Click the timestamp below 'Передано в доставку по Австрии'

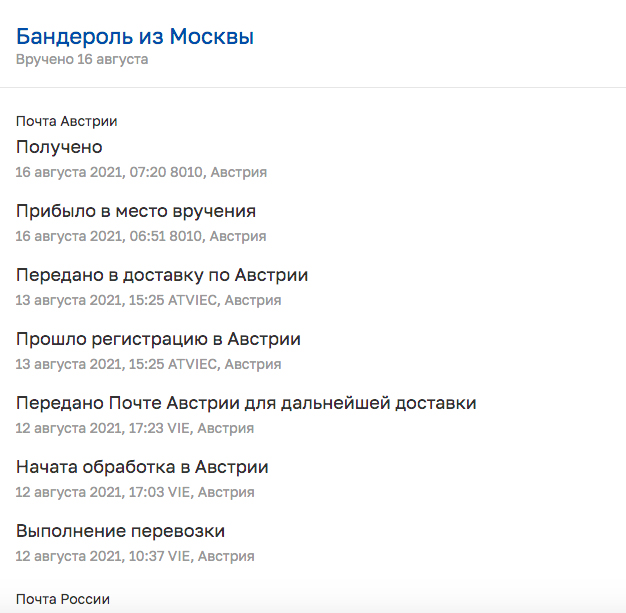(x=148, y=300)
